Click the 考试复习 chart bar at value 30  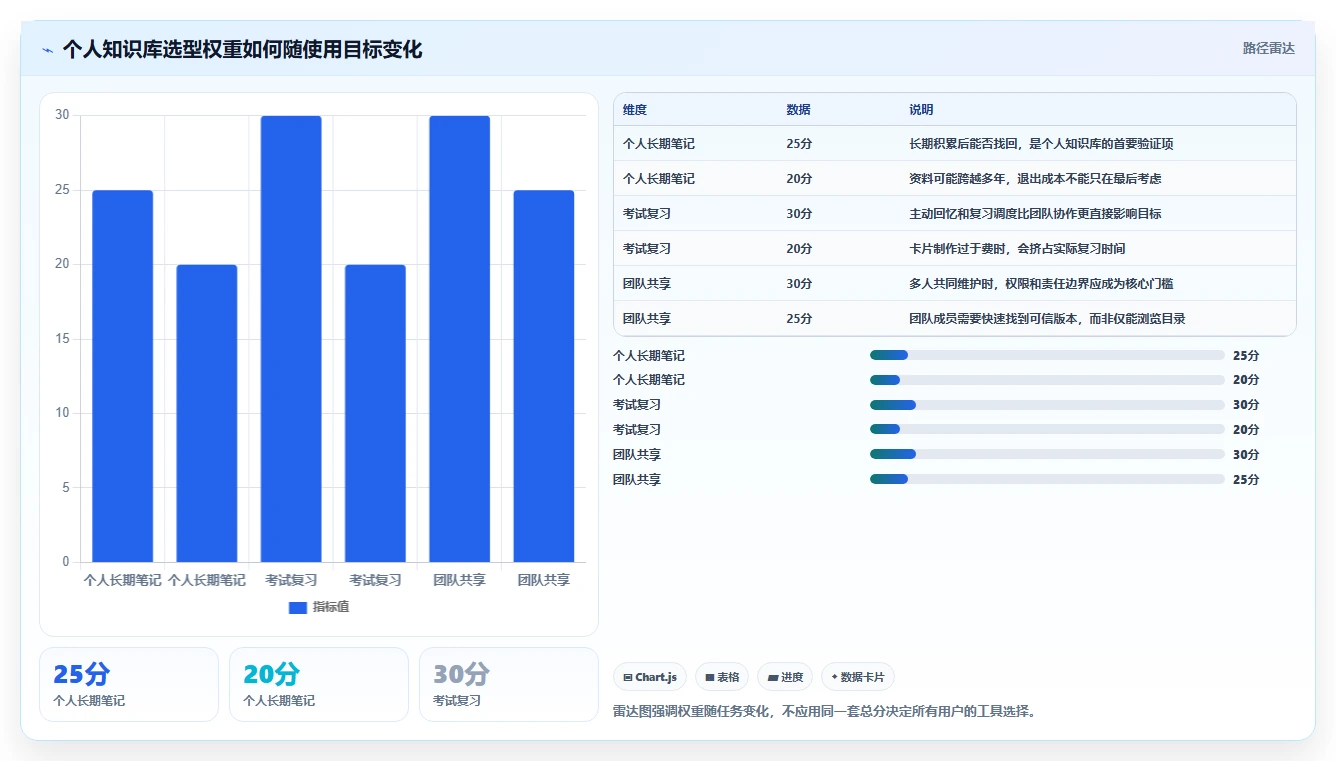(x=291, y=339)
